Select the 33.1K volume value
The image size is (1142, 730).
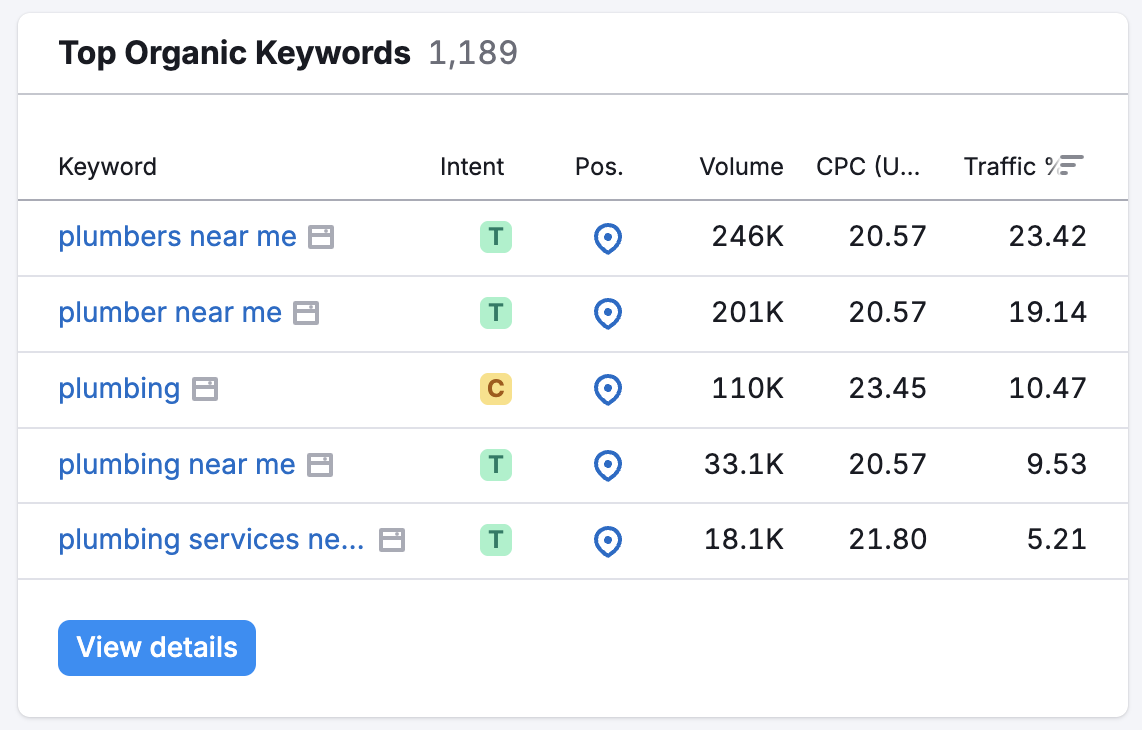point(744,464)
